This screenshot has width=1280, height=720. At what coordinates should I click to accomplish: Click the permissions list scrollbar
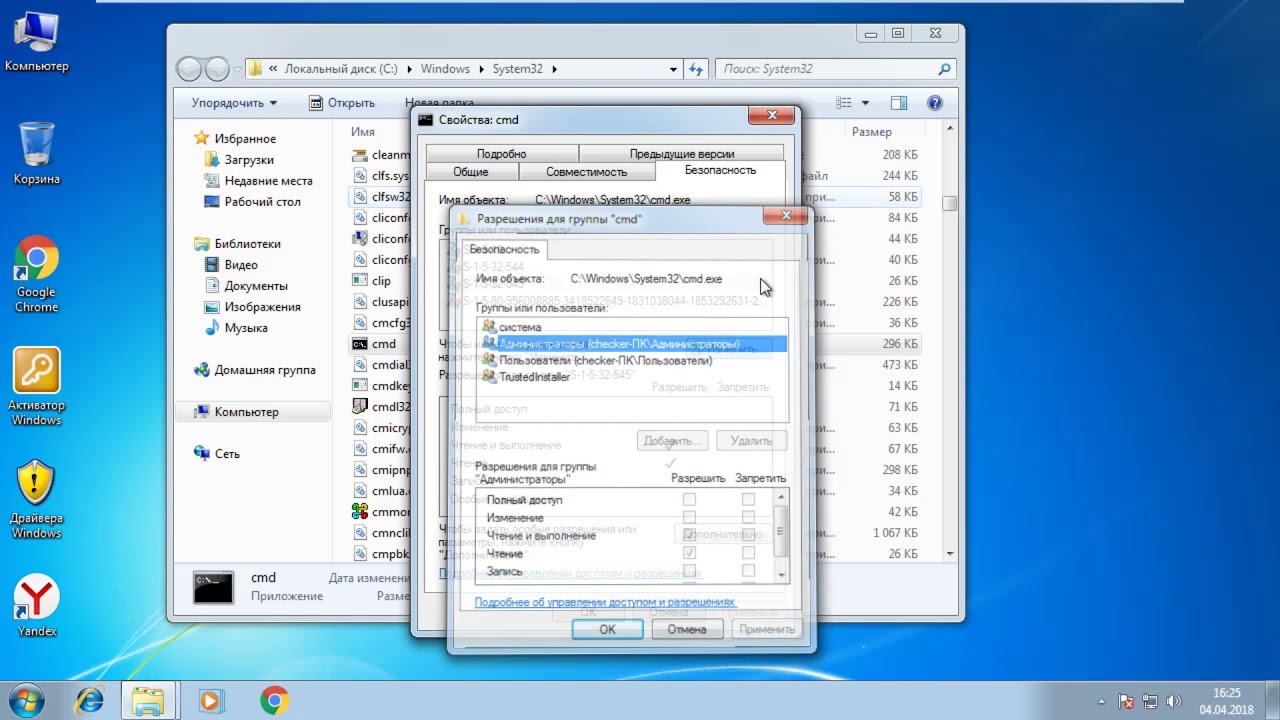pos(781,533)
